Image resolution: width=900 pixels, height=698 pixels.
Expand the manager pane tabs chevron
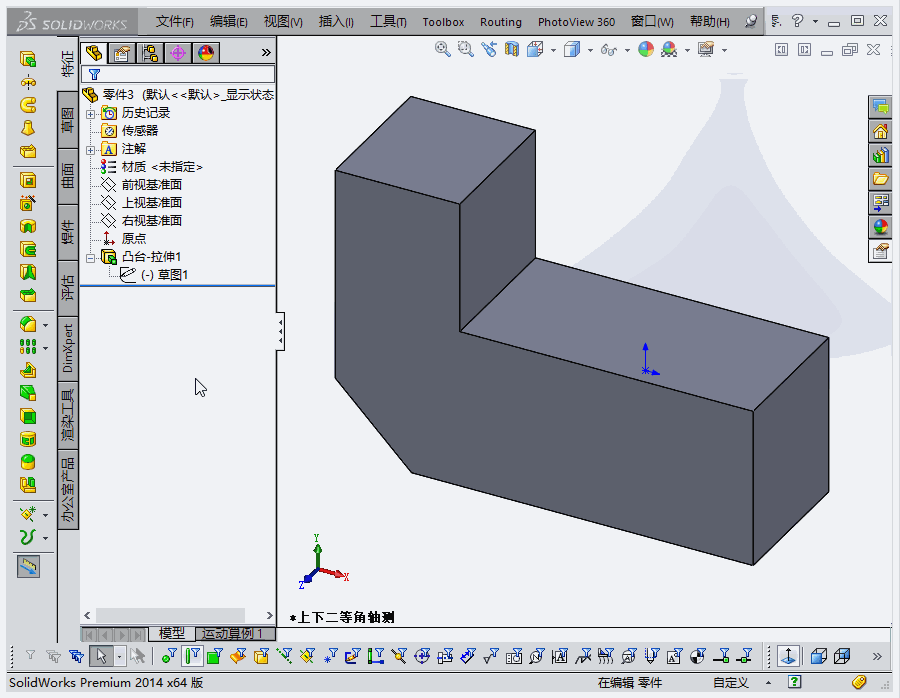click(266, 53)
